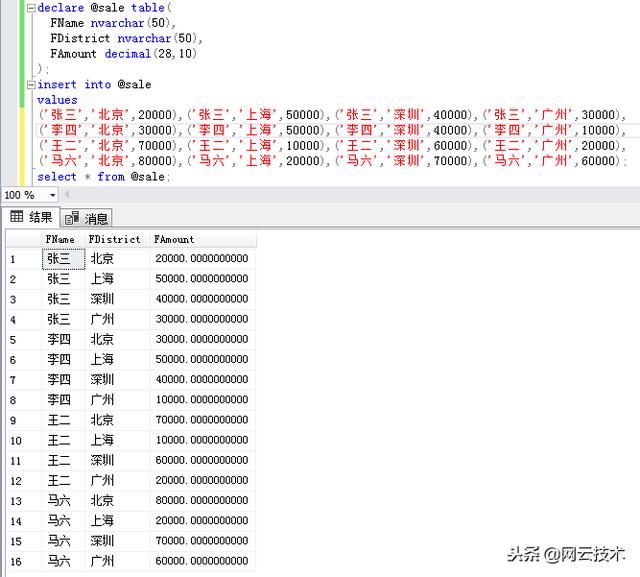The width and height of the screenshot is (640, 577).
Task: Click the 'values' keyword in the editor
Action: [x=57, y=100]
